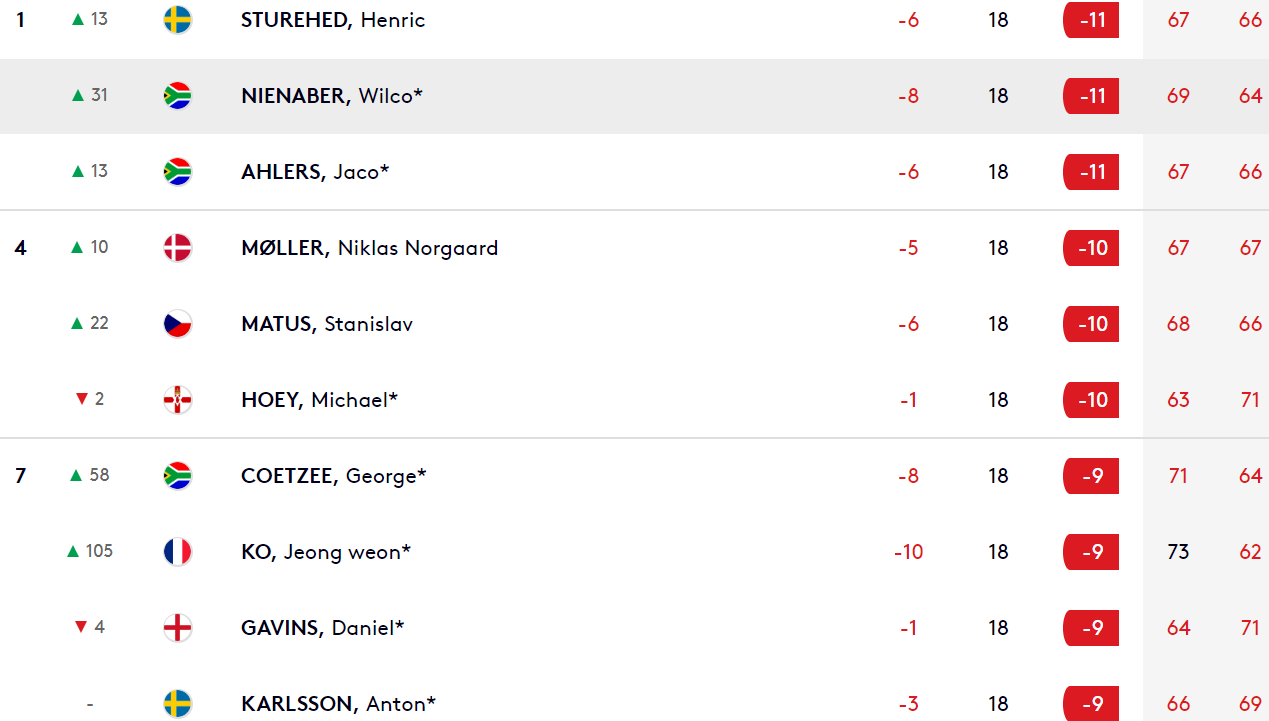1269x721 pixels.
Task: Open the NIENABER, Wilco row
Action: click(x=634, y=96)
